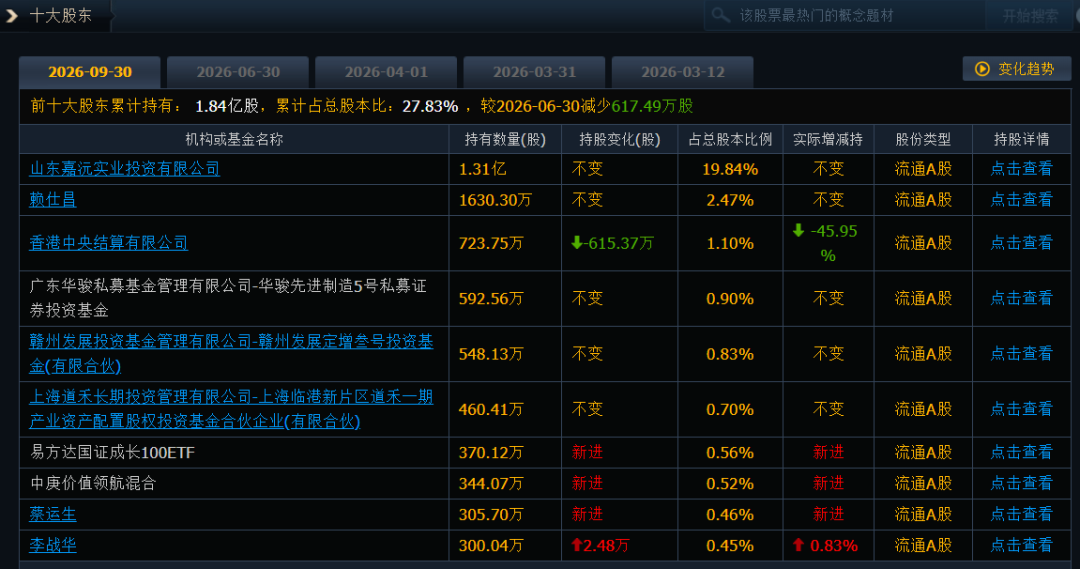Screen dimensions: 1080x569
Task: Click the 723.75万 holding value
Action: point(491,243)
